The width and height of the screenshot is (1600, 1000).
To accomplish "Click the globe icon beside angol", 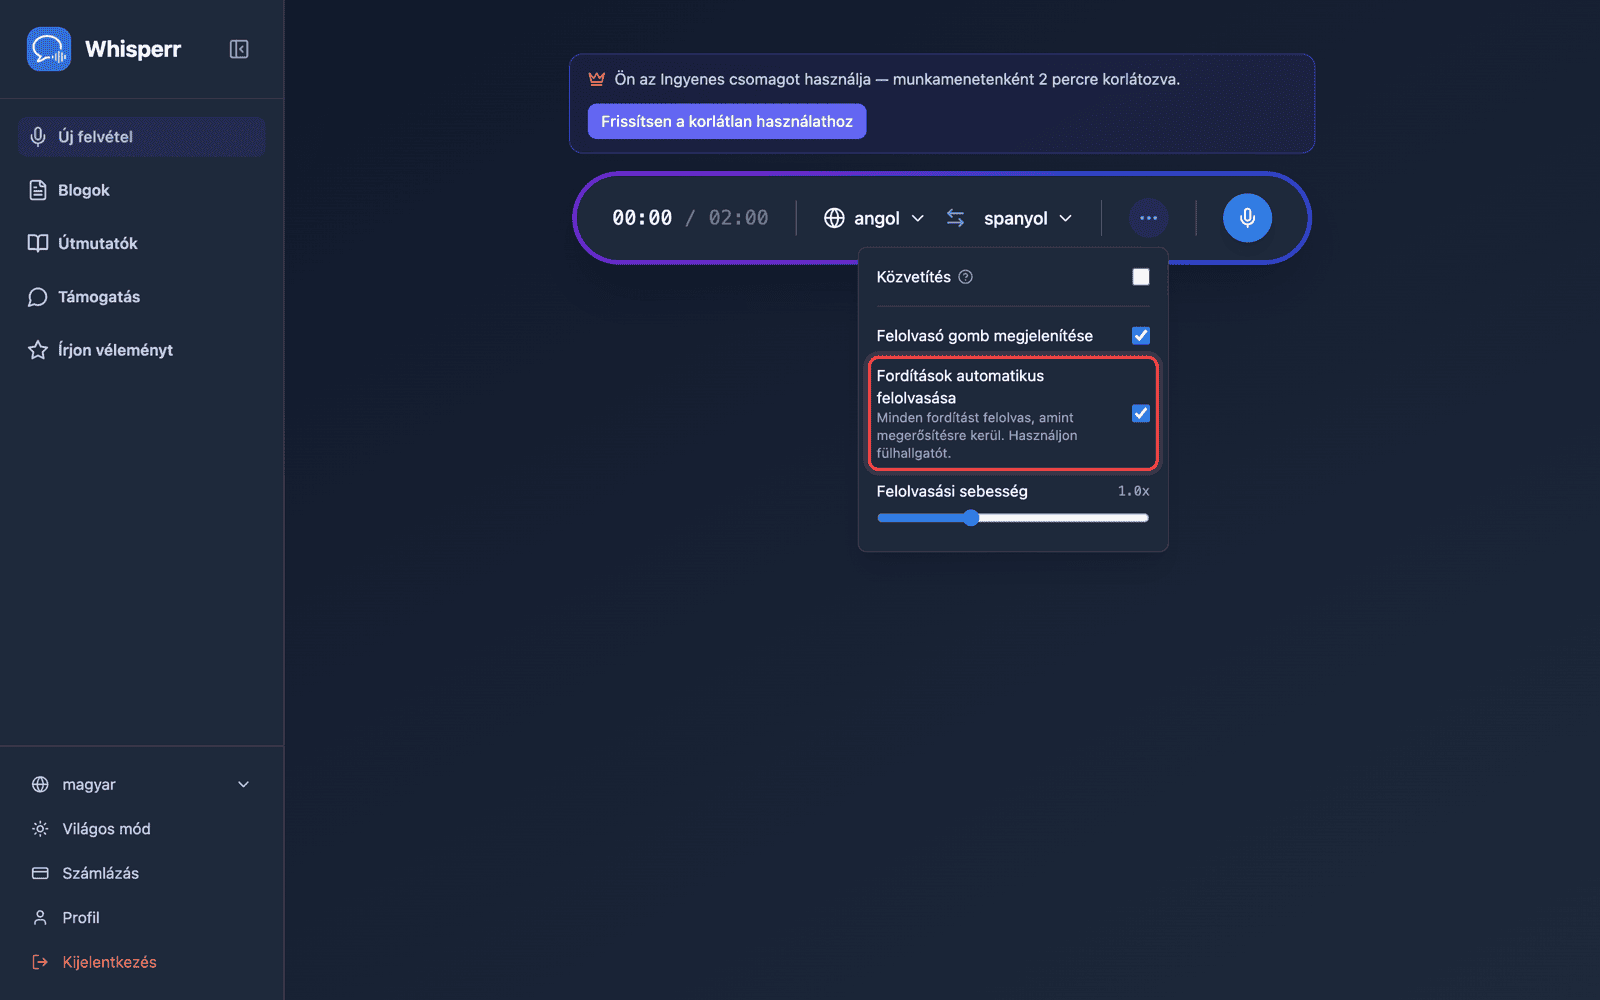I will click(x=834, y=218).
